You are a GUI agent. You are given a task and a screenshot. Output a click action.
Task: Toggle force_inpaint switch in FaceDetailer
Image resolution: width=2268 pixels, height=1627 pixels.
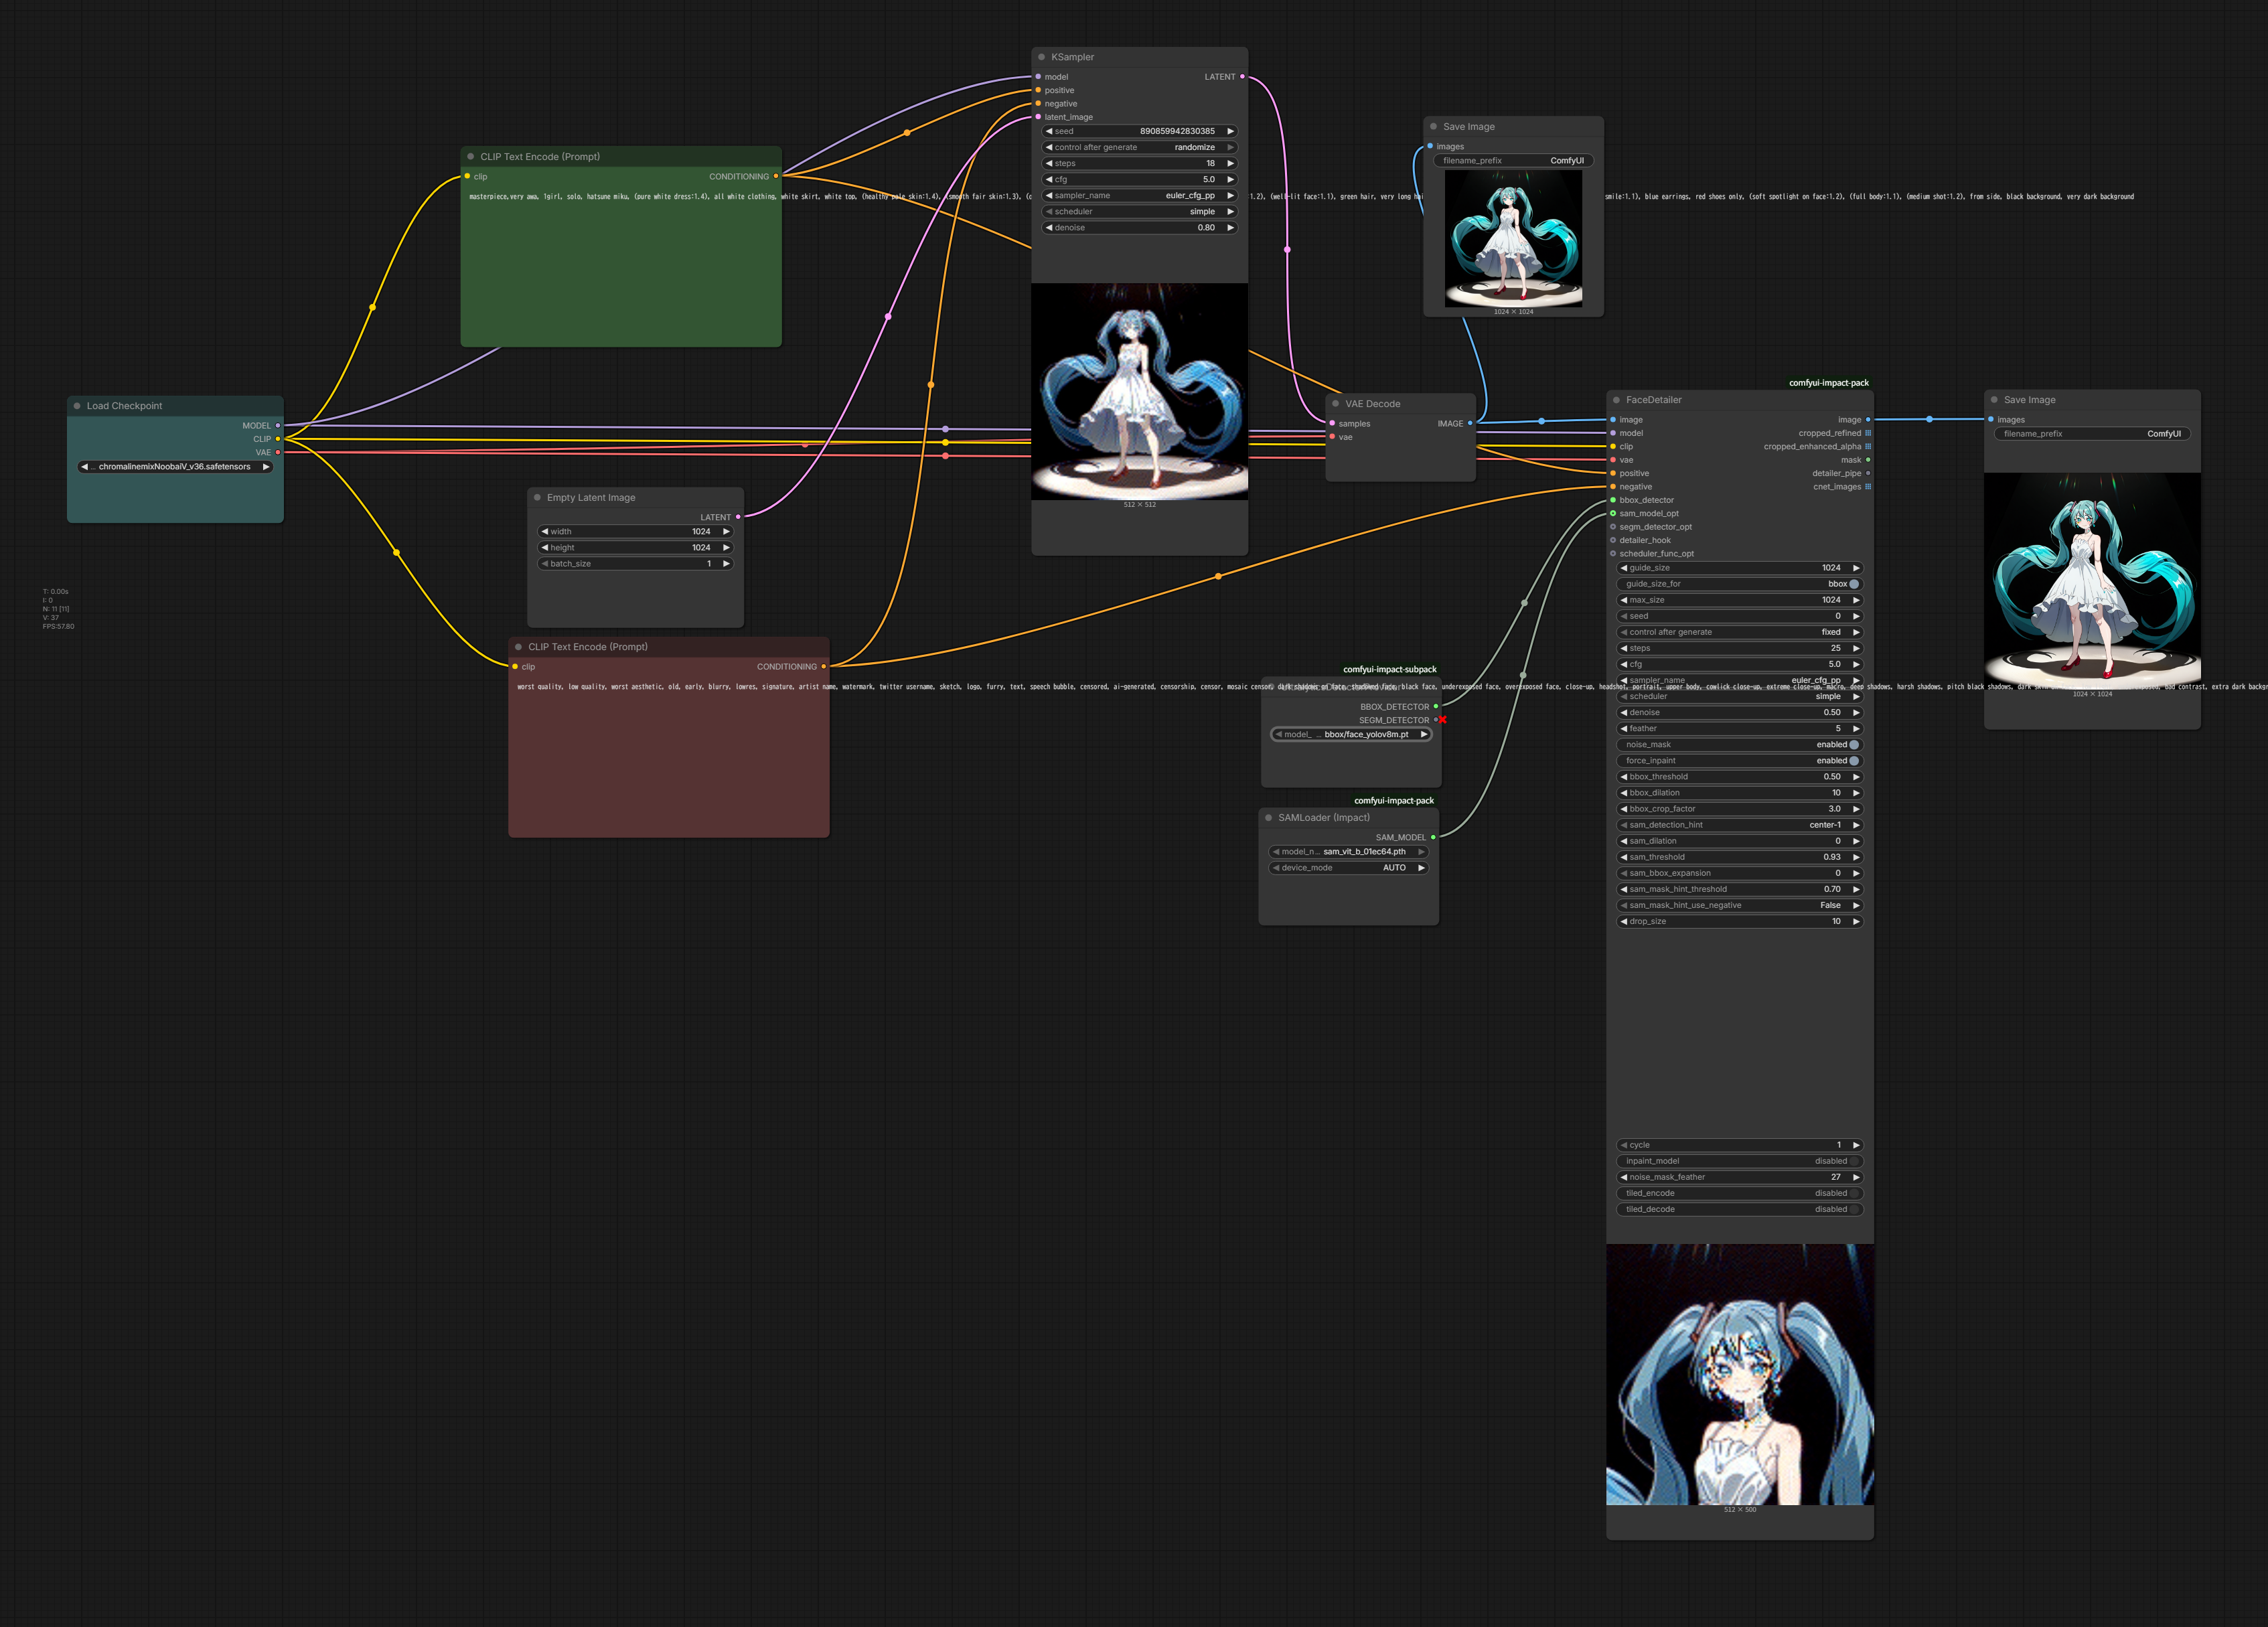click(1853, 761)
